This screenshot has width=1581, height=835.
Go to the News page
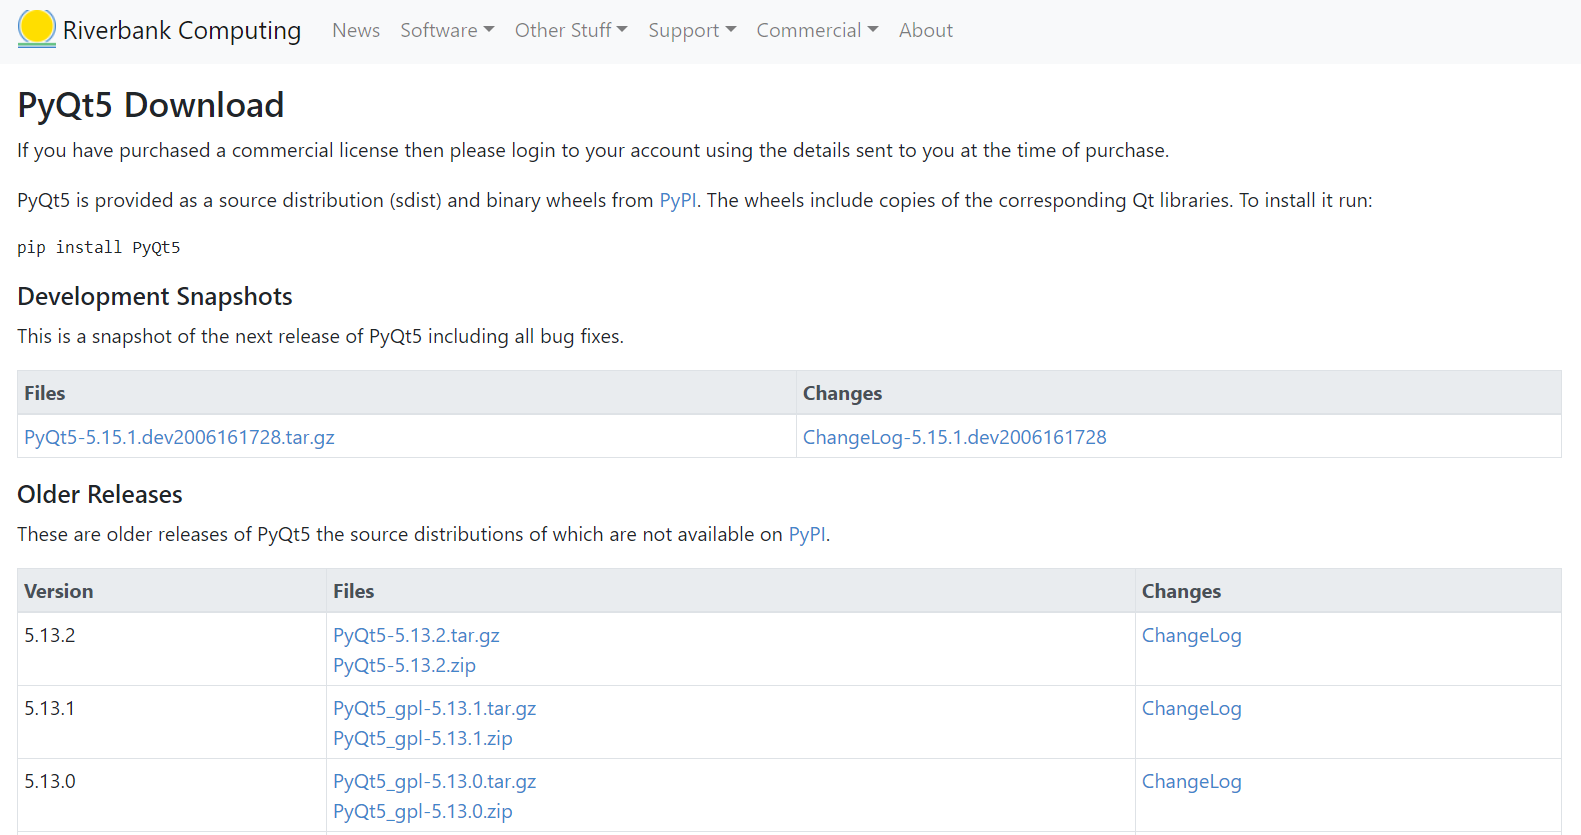[x=356, y=30]
